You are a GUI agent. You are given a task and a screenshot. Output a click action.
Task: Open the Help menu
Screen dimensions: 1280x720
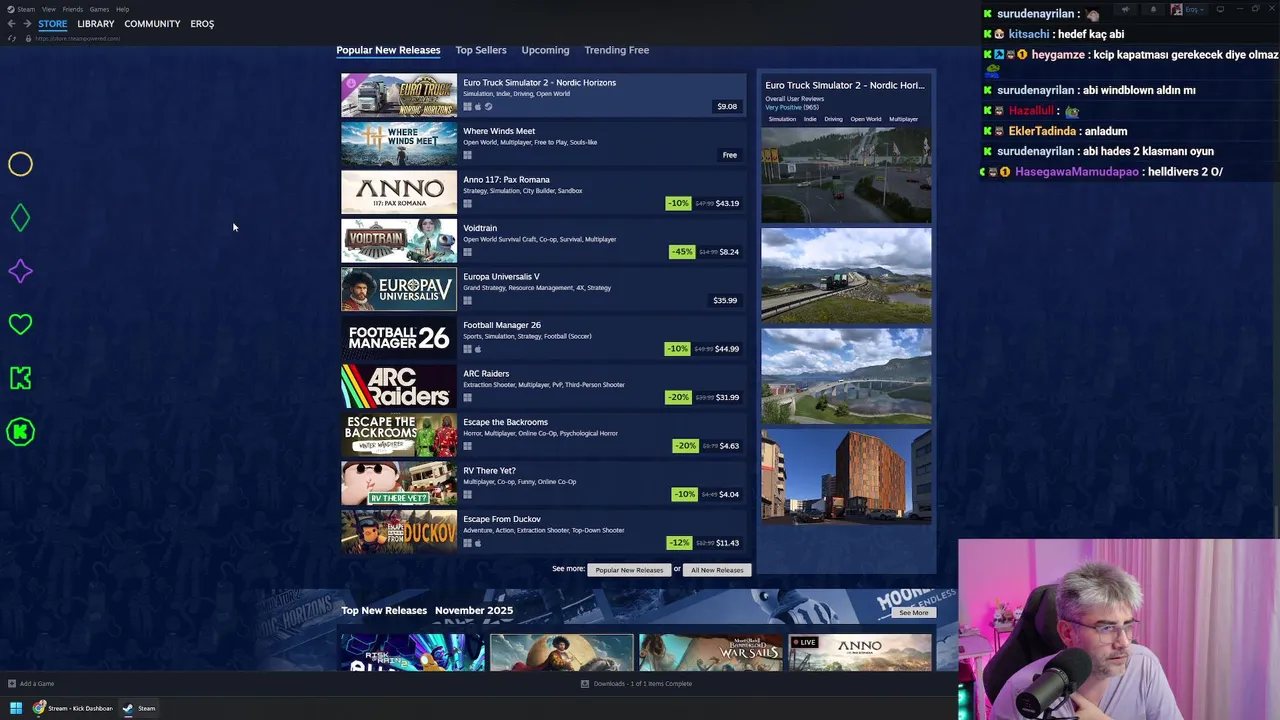pos(122,9)
